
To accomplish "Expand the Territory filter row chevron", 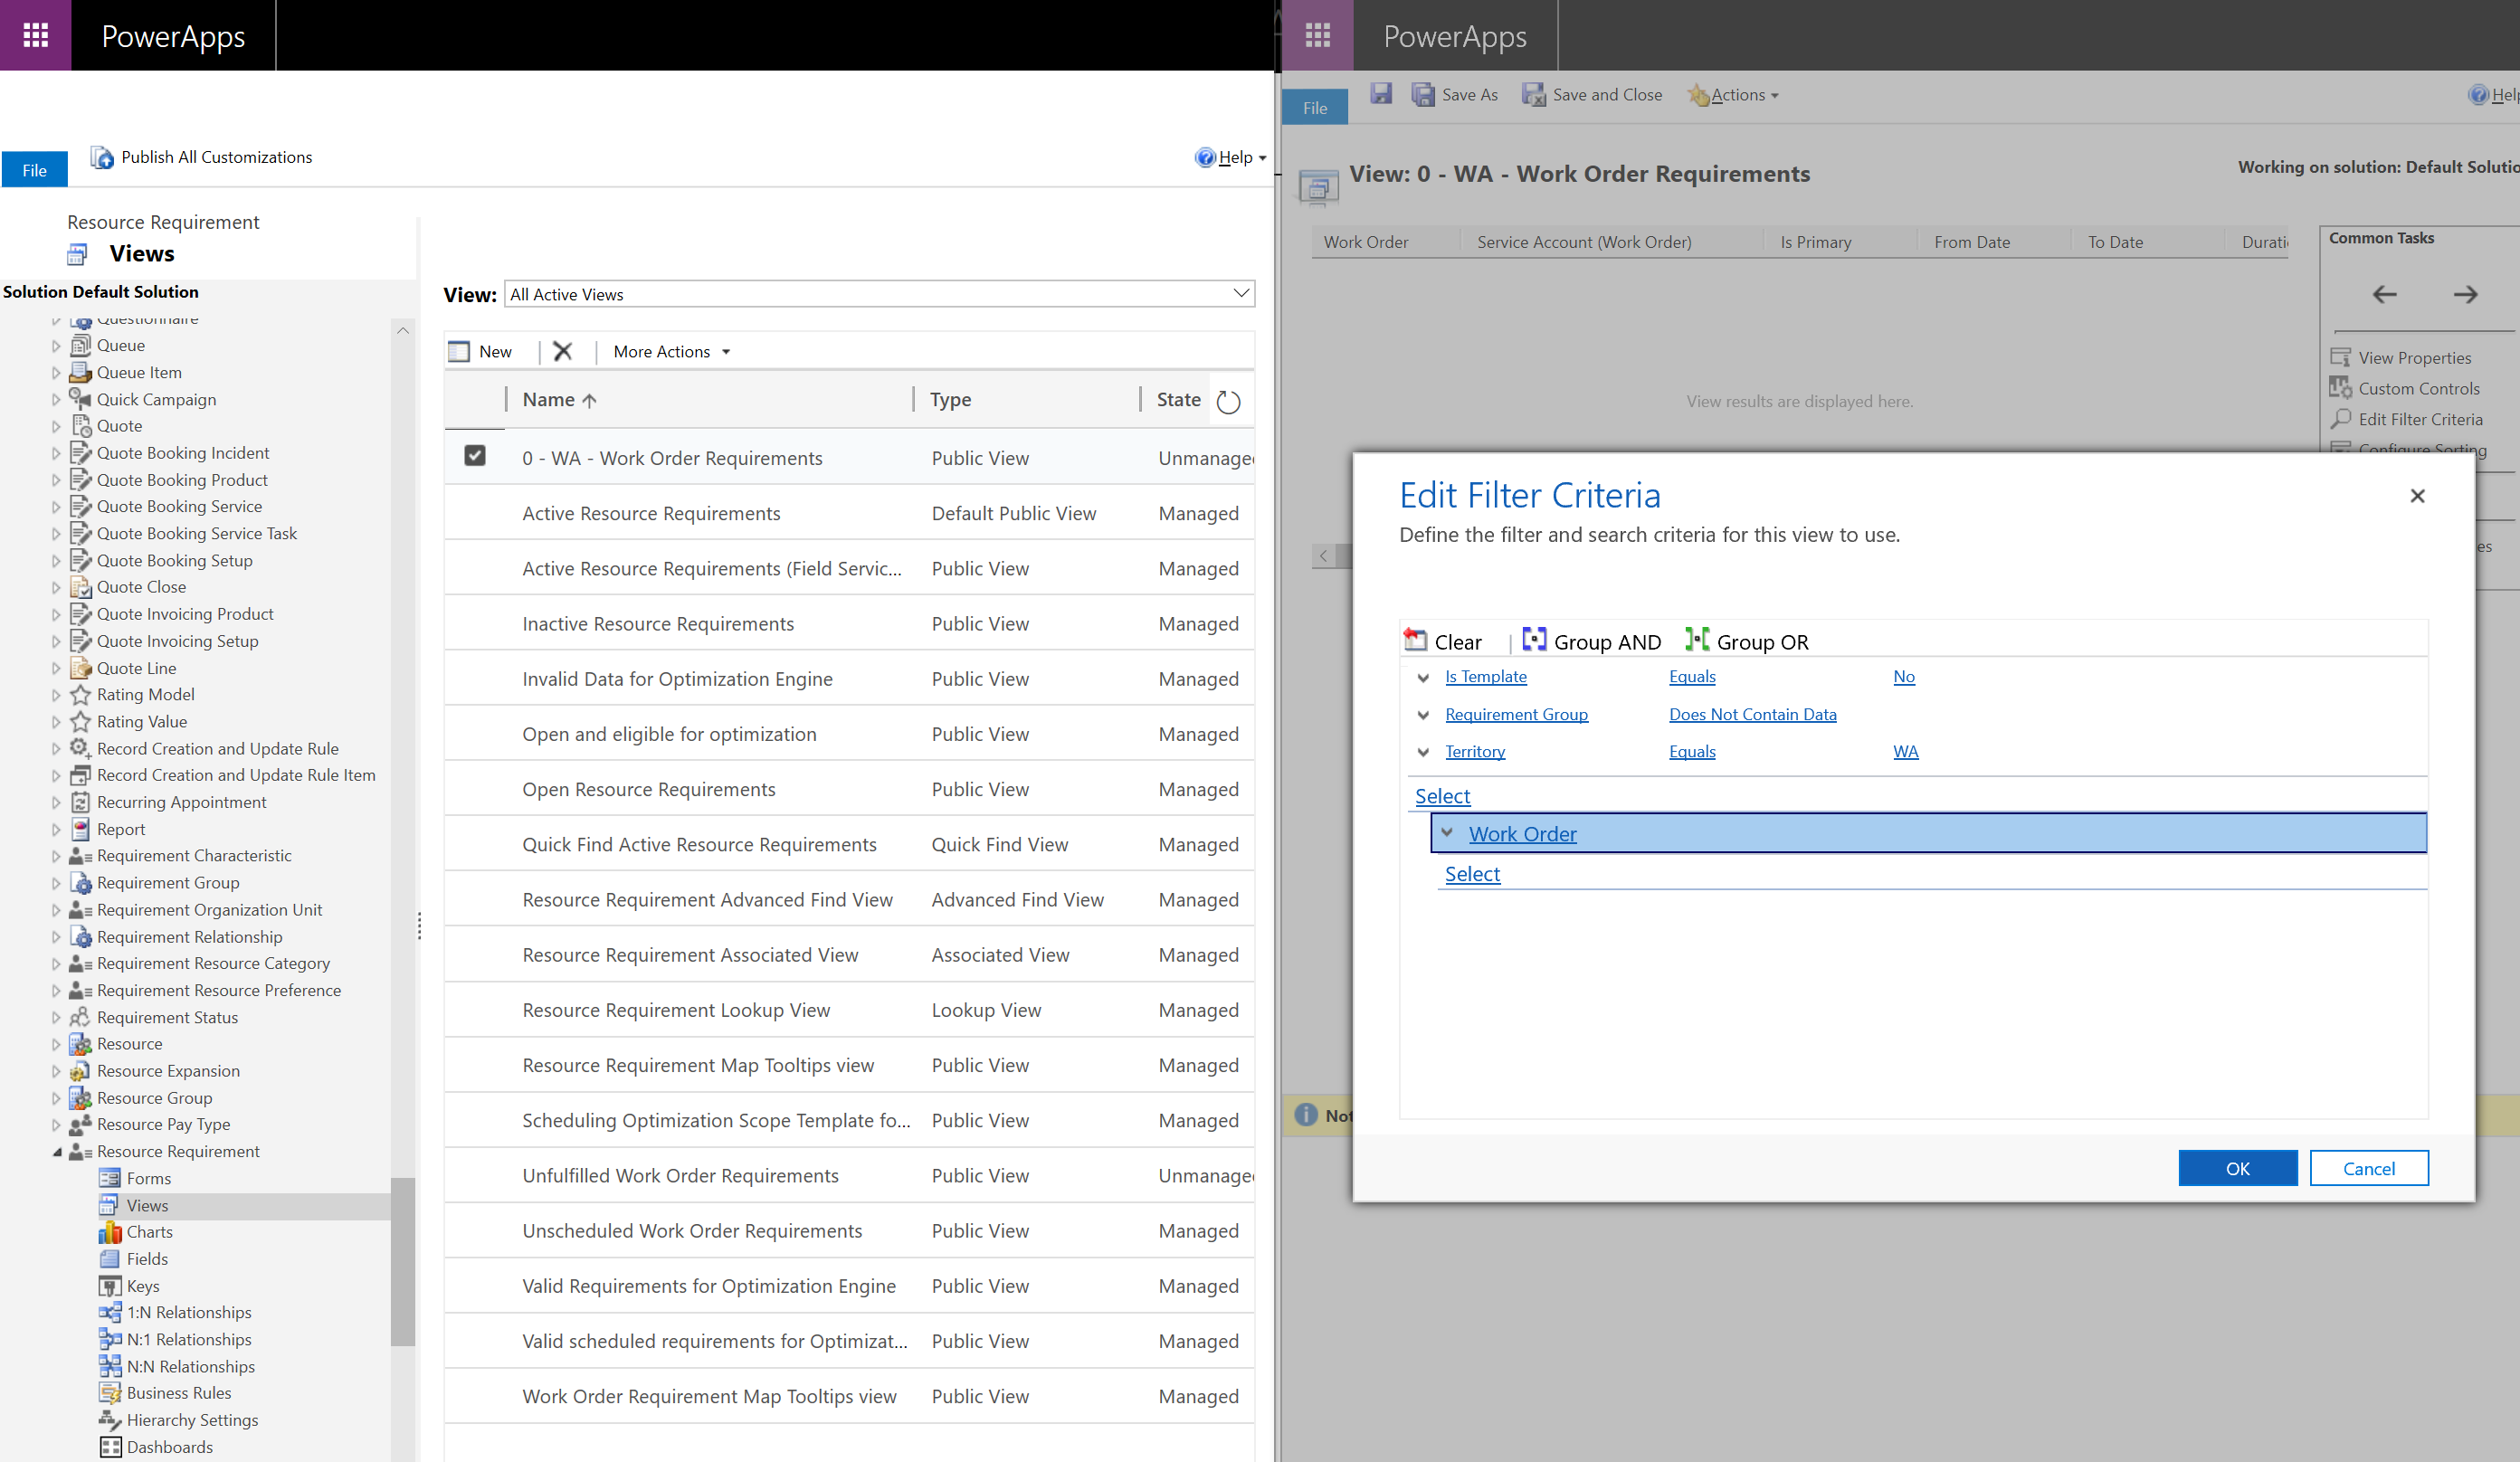I will click(1423, 752).
